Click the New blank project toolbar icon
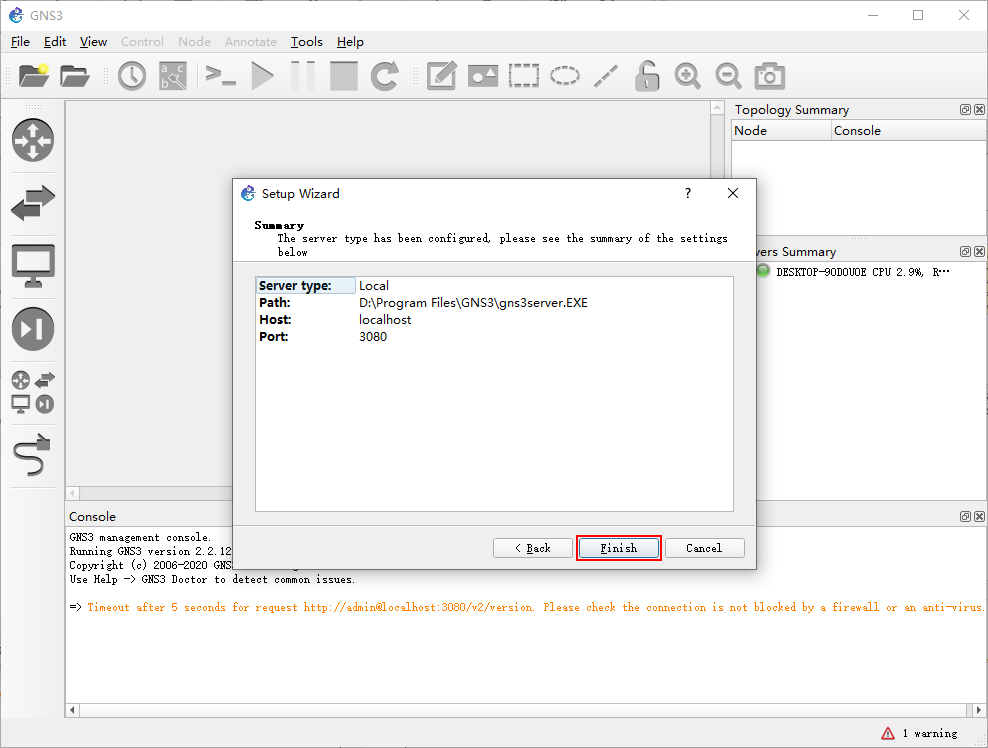Image resolution: width=988 pixels, height=748 pixels. (34, 76)
